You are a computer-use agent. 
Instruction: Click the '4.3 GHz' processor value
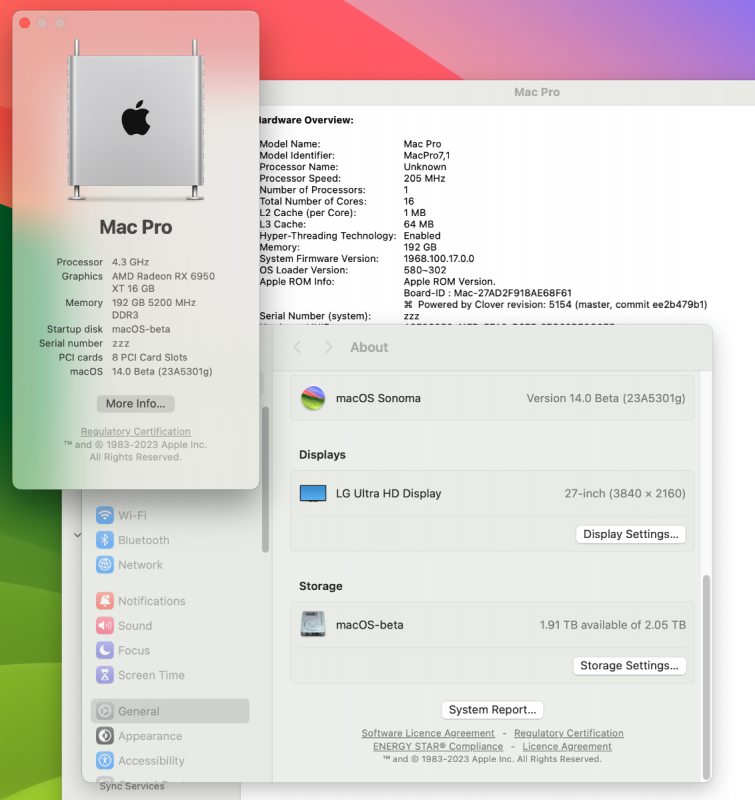(131, 262)
